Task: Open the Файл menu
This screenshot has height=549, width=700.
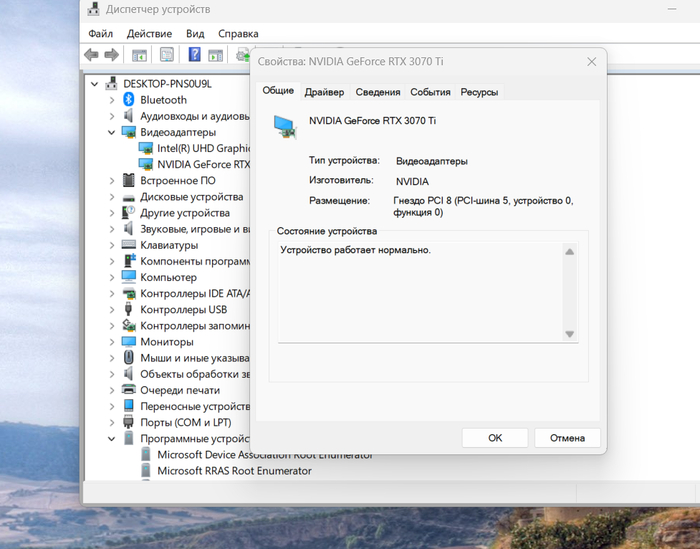Action: (100, 34)
